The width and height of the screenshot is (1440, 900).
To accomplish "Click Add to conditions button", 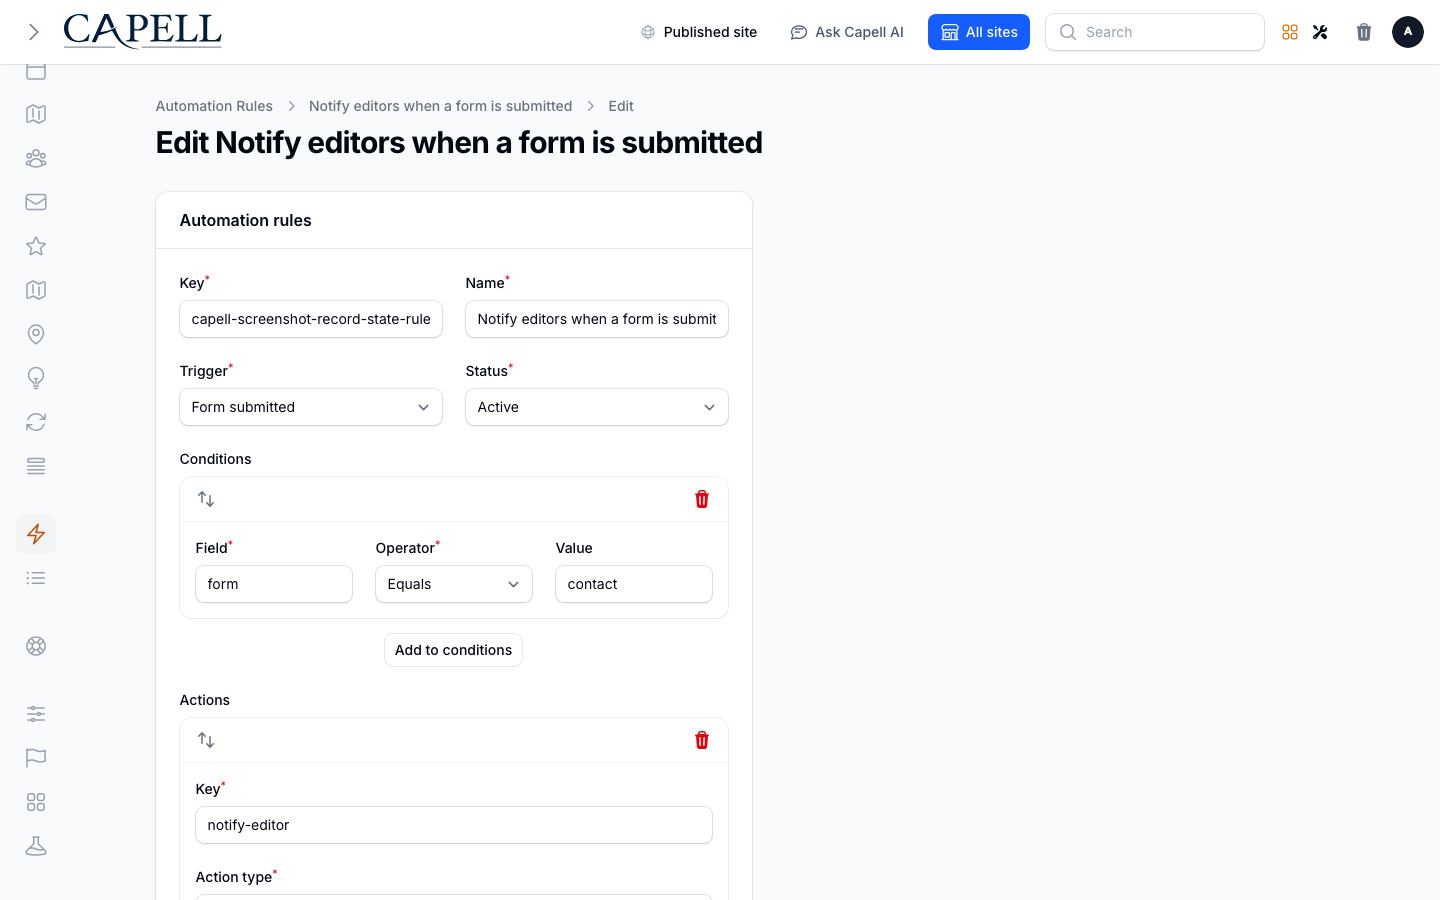I will 453,650.
